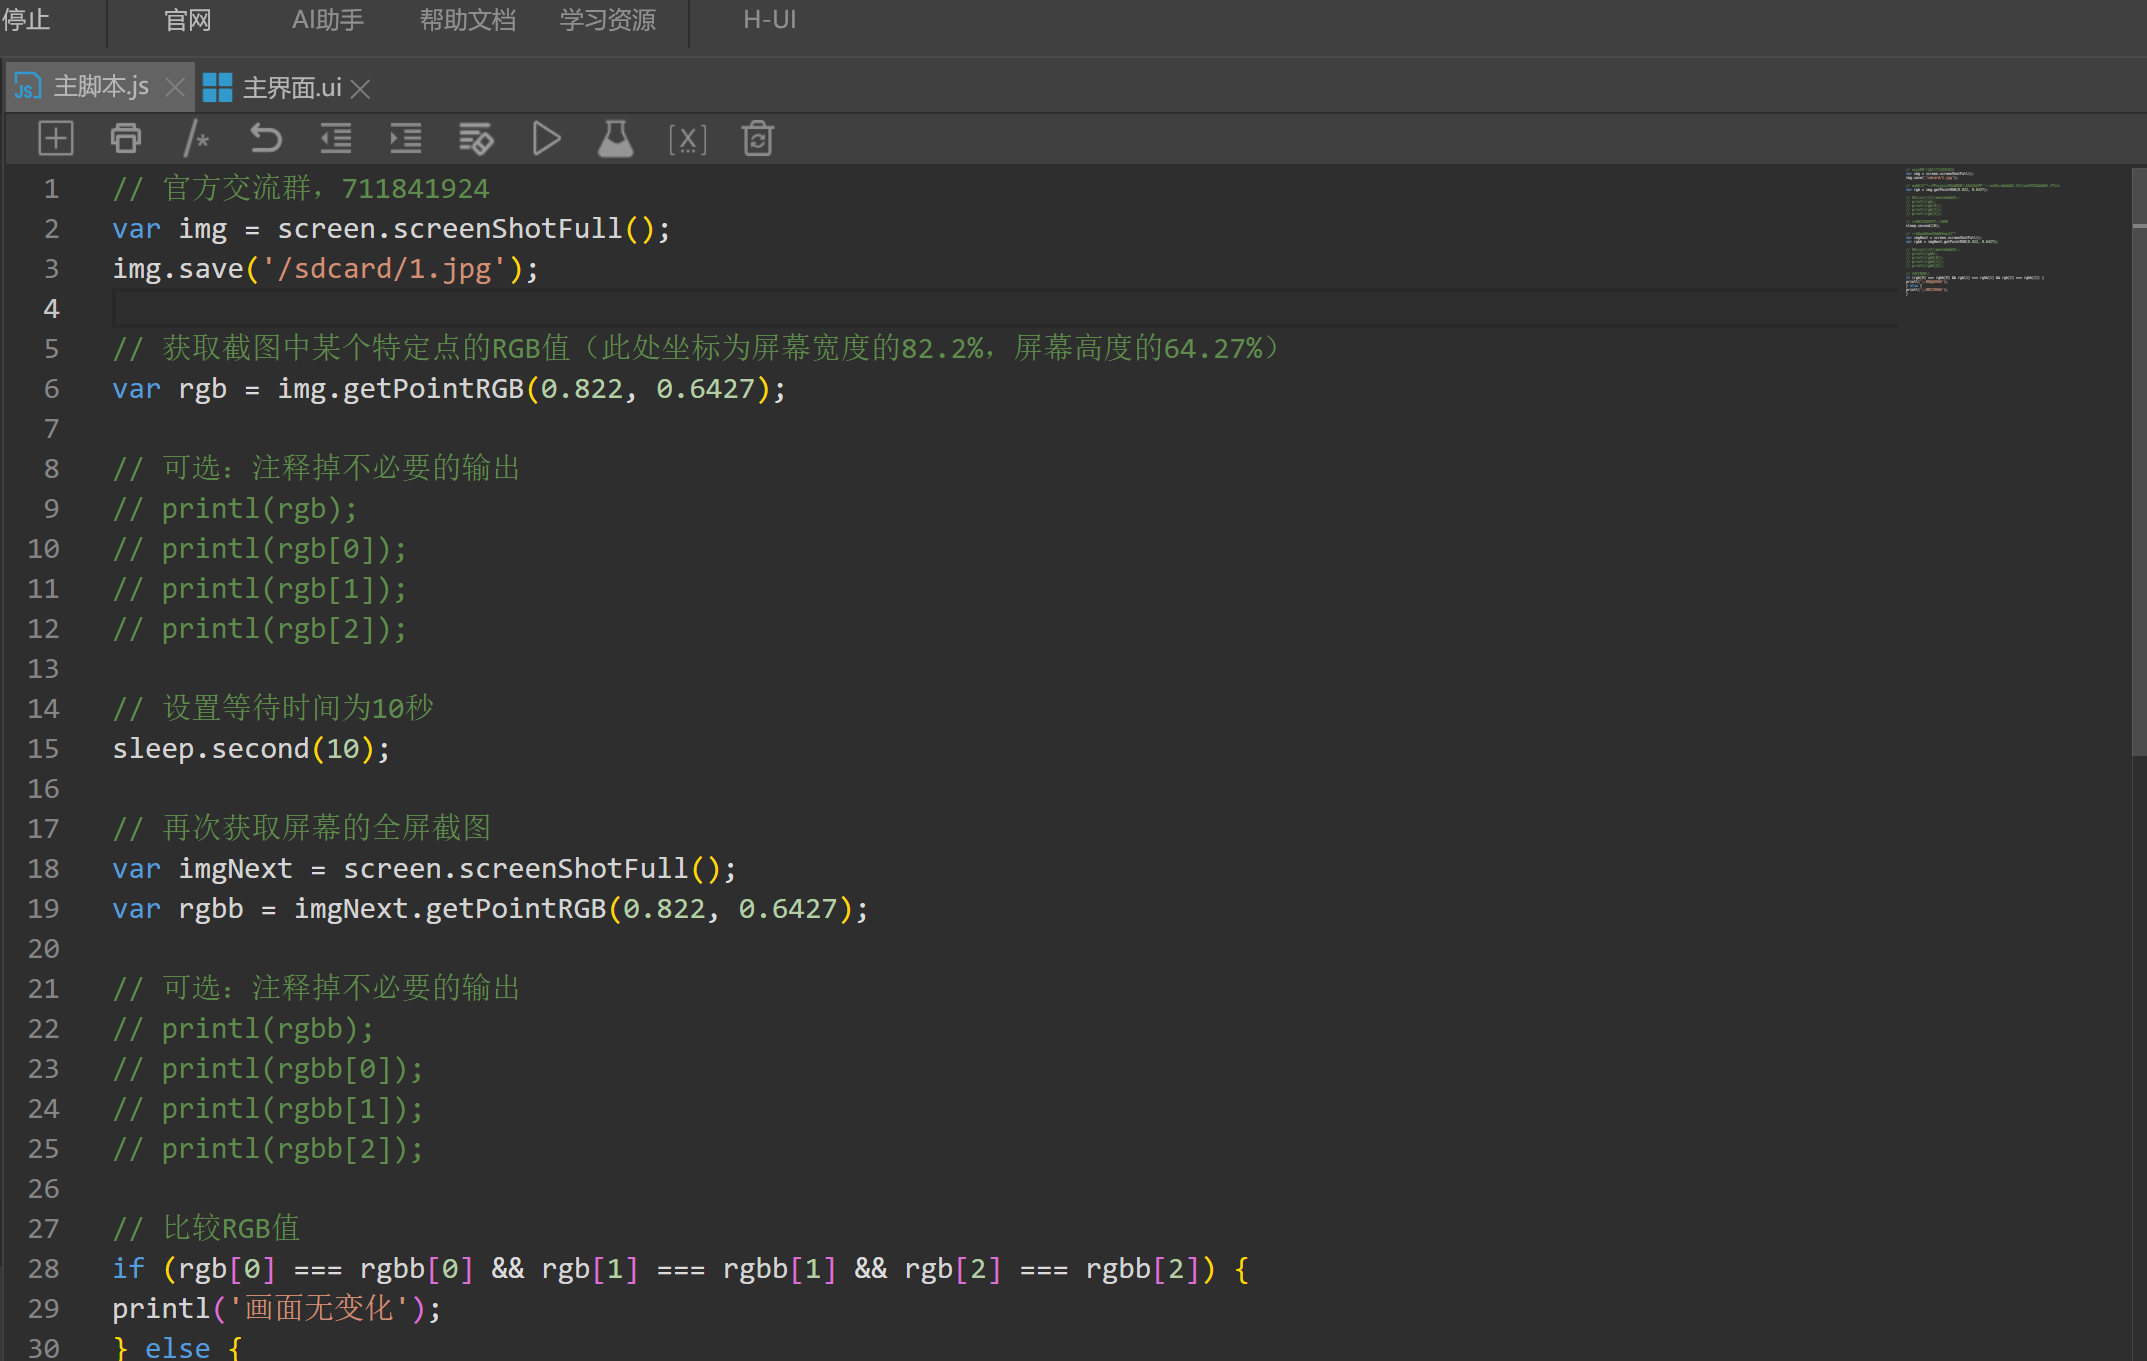Click the commented '// printl(rgb[0]);' line
This screenshot has width=2147, height=1361.
[x=260, y=549]
